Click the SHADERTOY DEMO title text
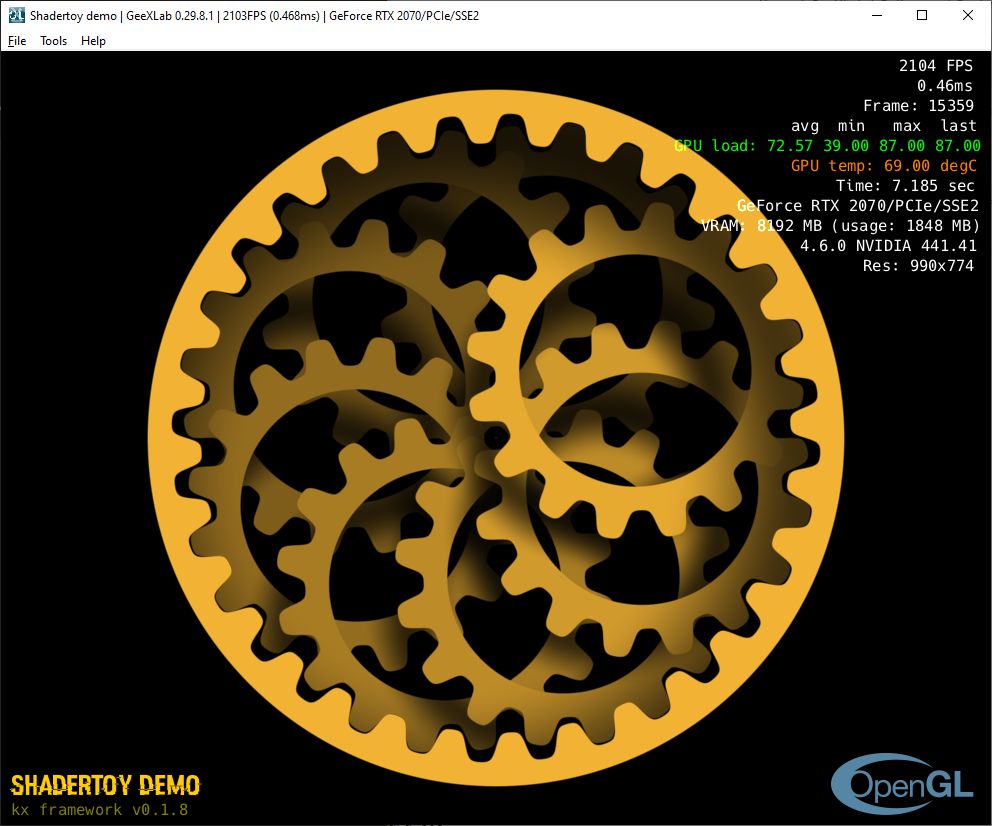 [106, 786]
